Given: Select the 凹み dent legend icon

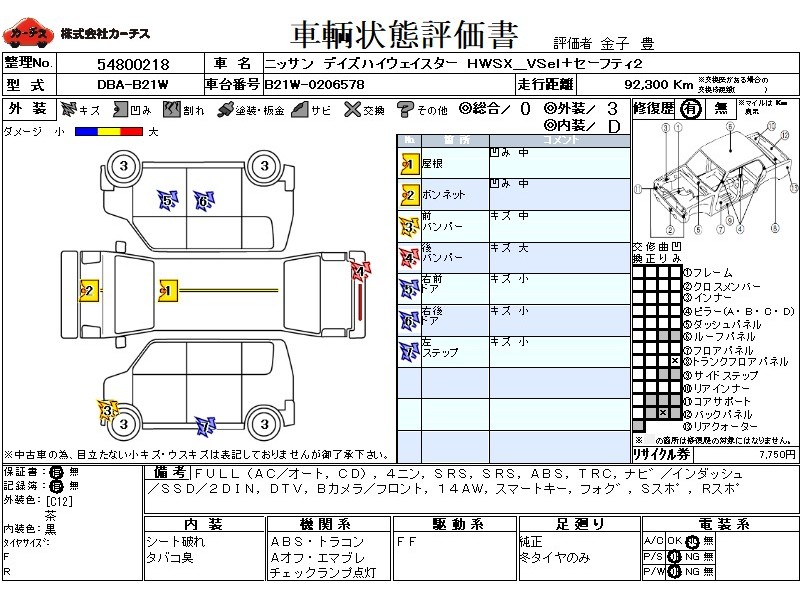Looking at the screenshot, I should coord(120,109).
